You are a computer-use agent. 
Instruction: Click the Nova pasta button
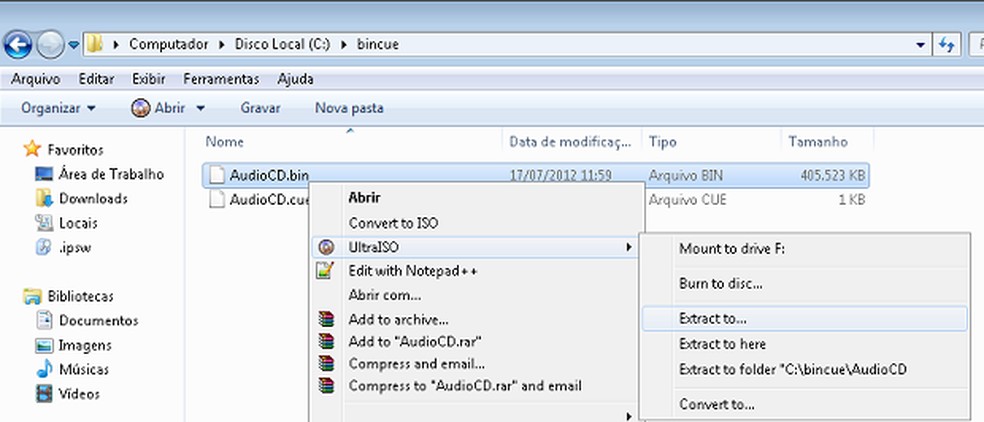point(349,108)
